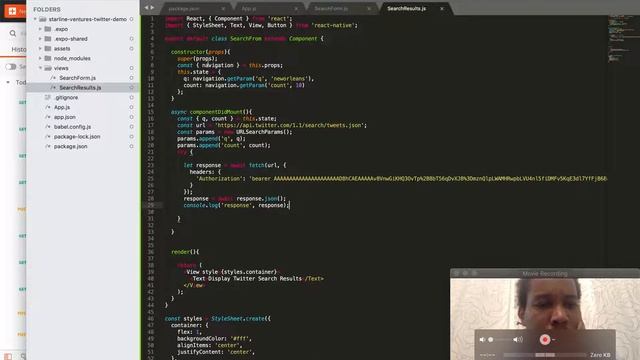Click the assets folder icon

tap(48, 49)
